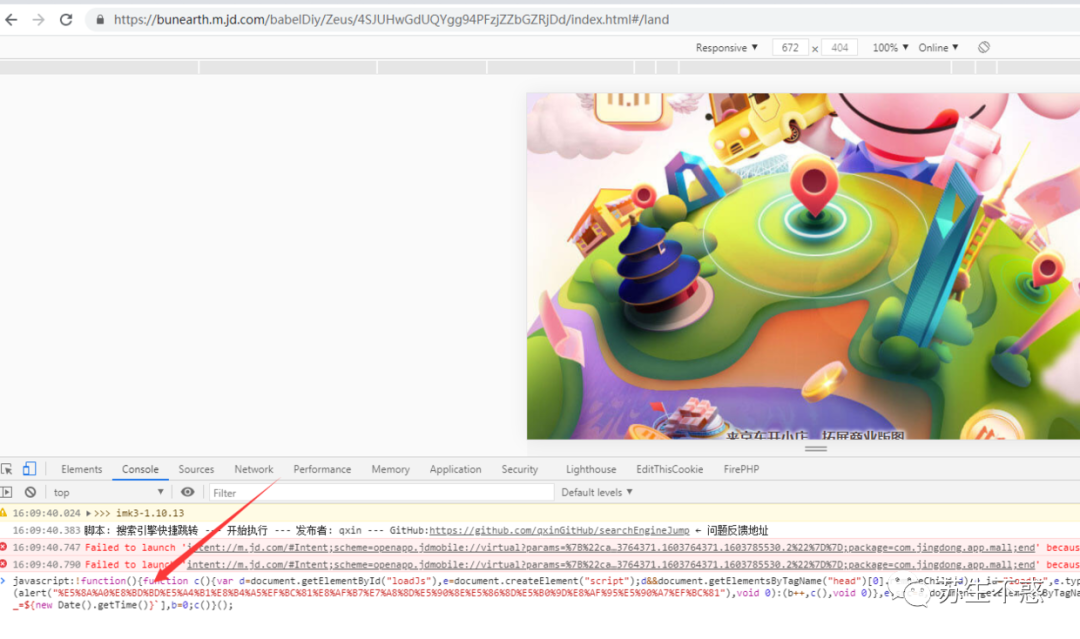Select the inspect element cursor icon

pyautogui.click(x=7, y=469)
